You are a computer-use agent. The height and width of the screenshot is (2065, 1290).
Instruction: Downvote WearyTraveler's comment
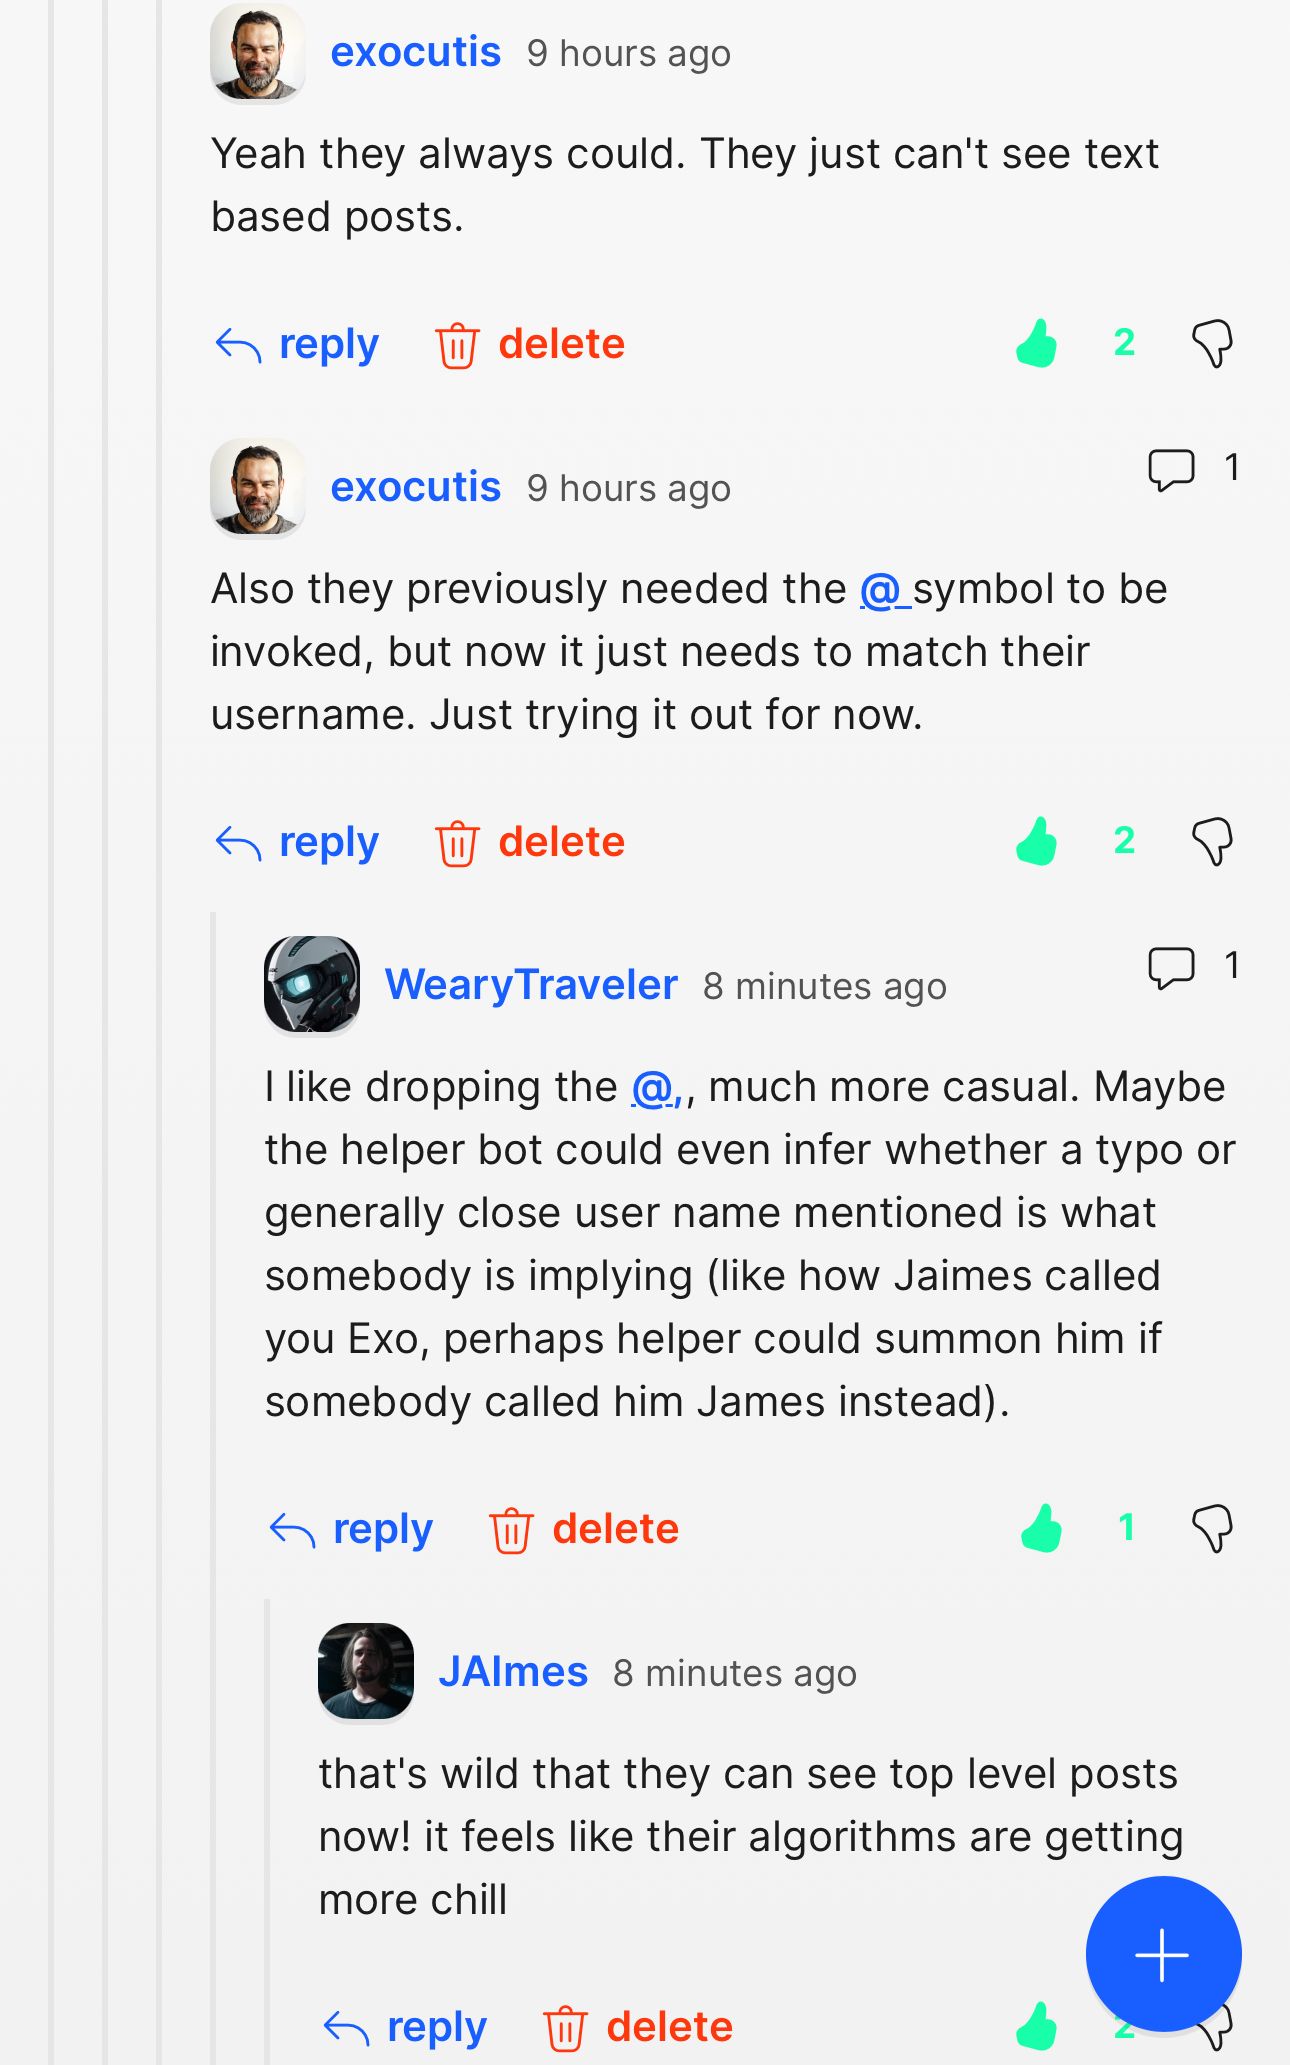coord(1212,1529)
